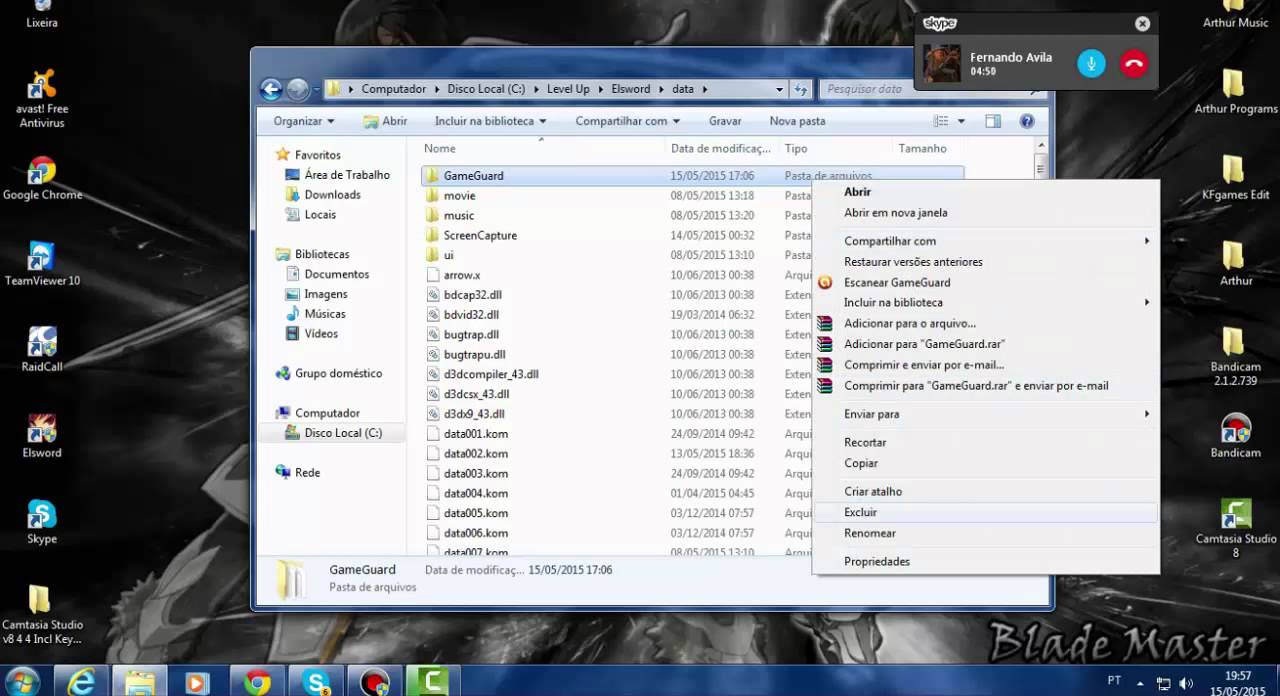Select bugtrap.dll file
This screenshot has height=696, width=1280.
471,334
